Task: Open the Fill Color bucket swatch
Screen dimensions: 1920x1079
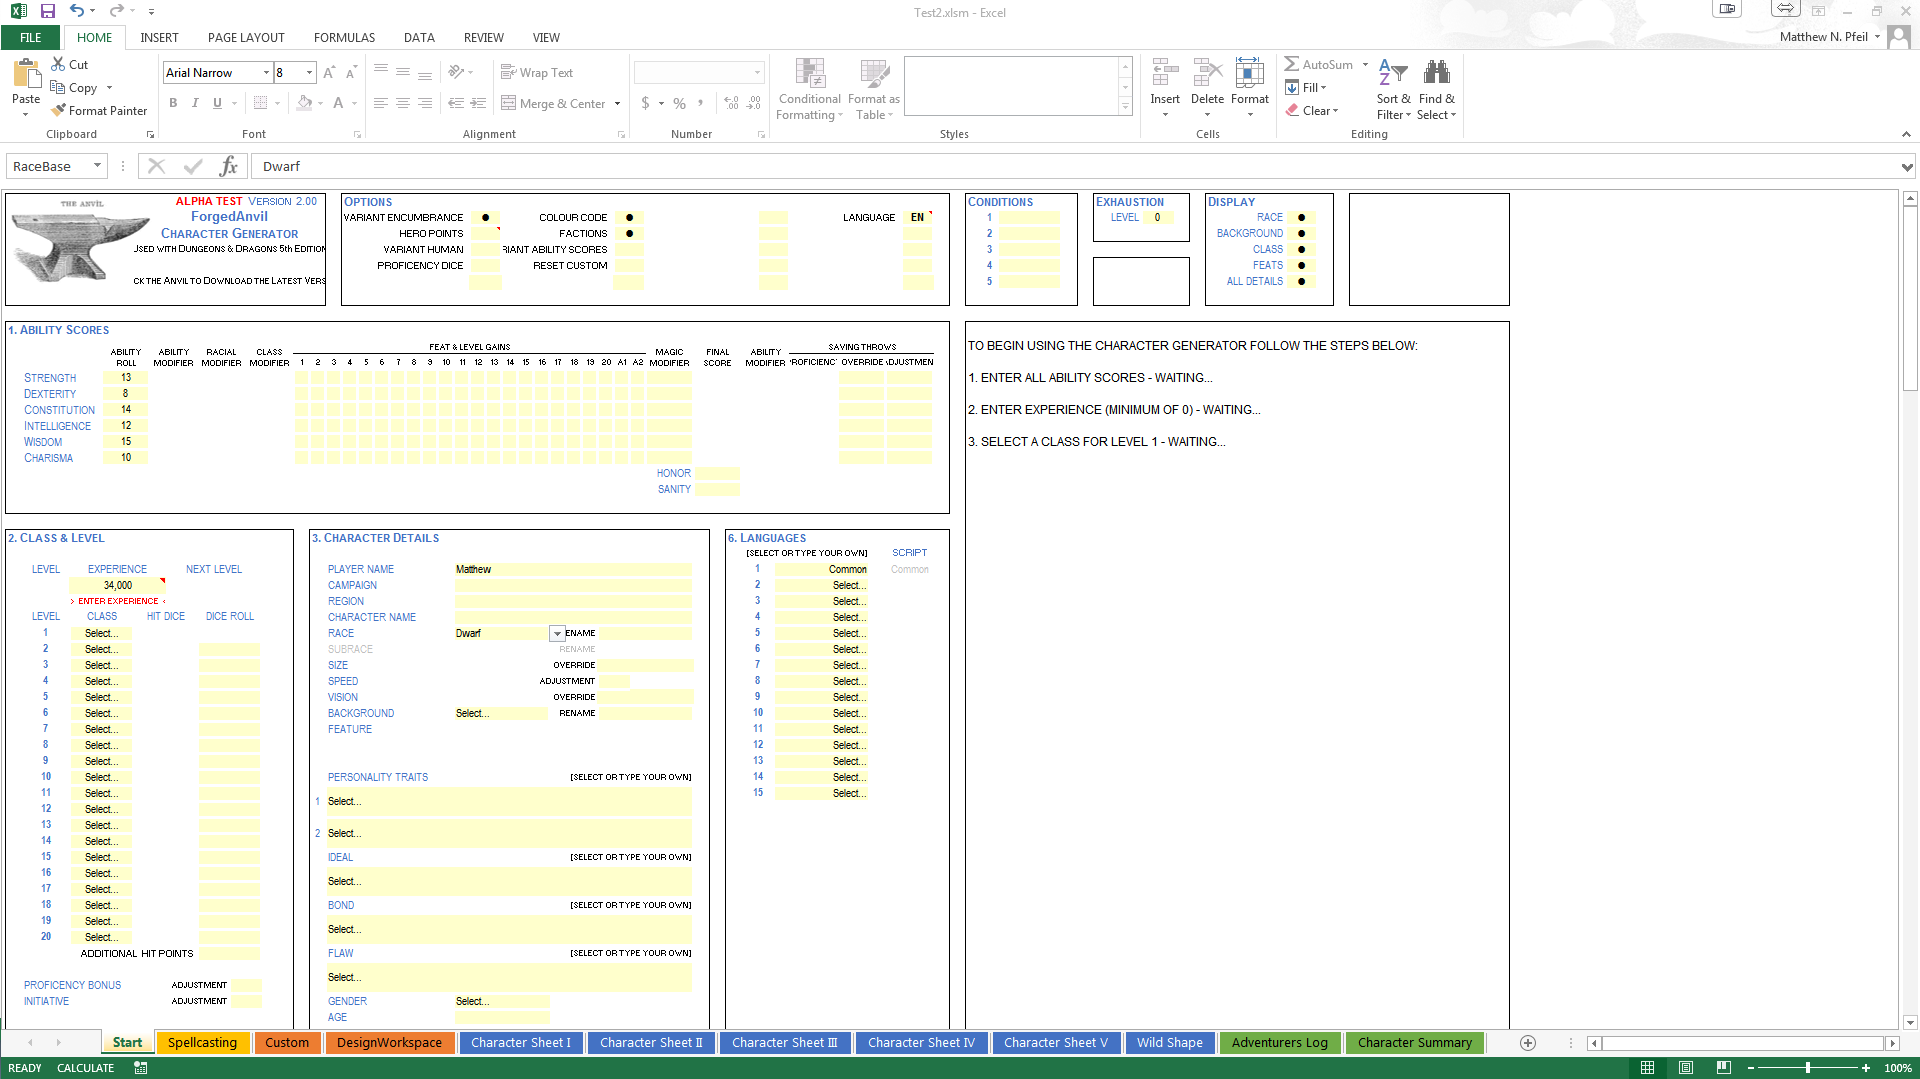Action: pos(304,103)
